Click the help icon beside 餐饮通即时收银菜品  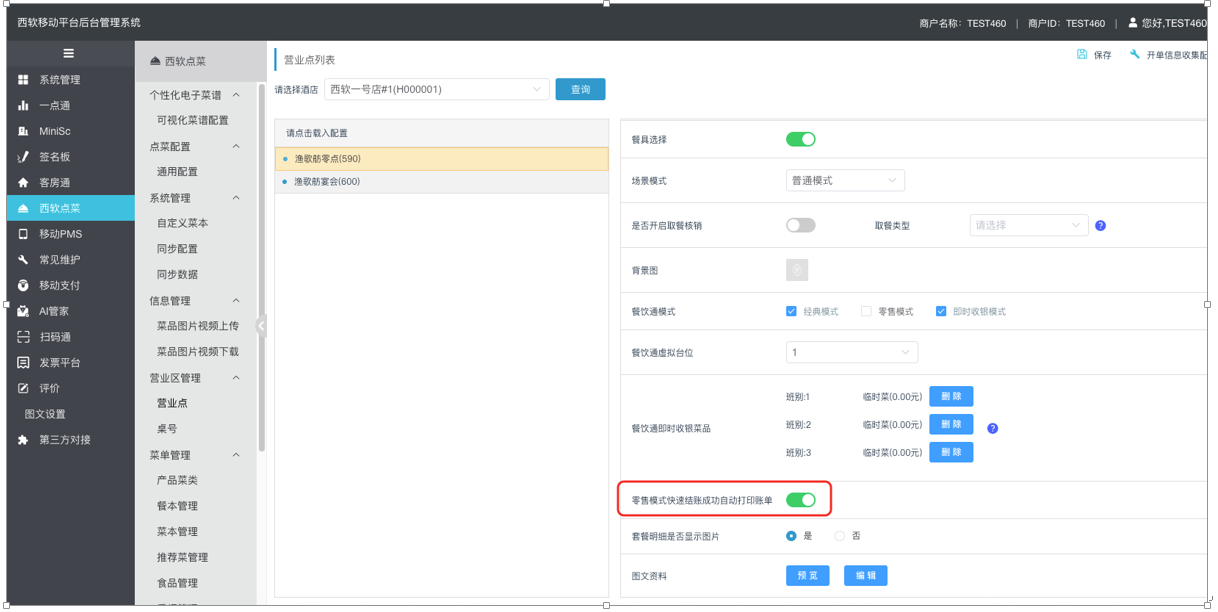click(992, 428)
